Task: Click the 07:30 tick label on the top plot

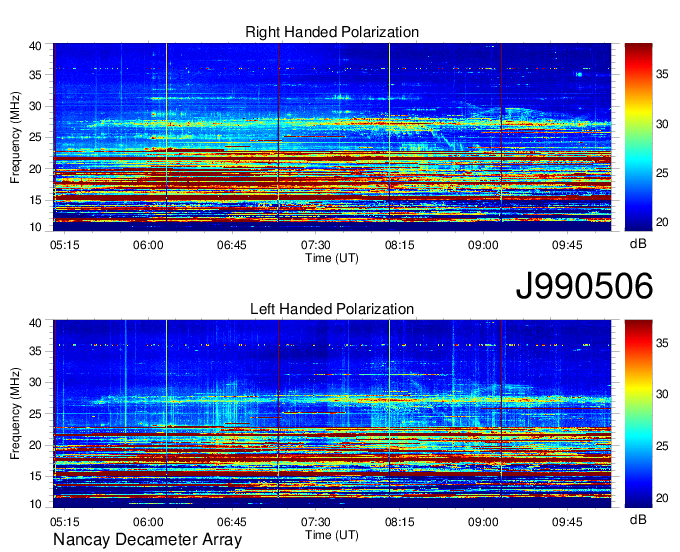Action: [316, 245]
